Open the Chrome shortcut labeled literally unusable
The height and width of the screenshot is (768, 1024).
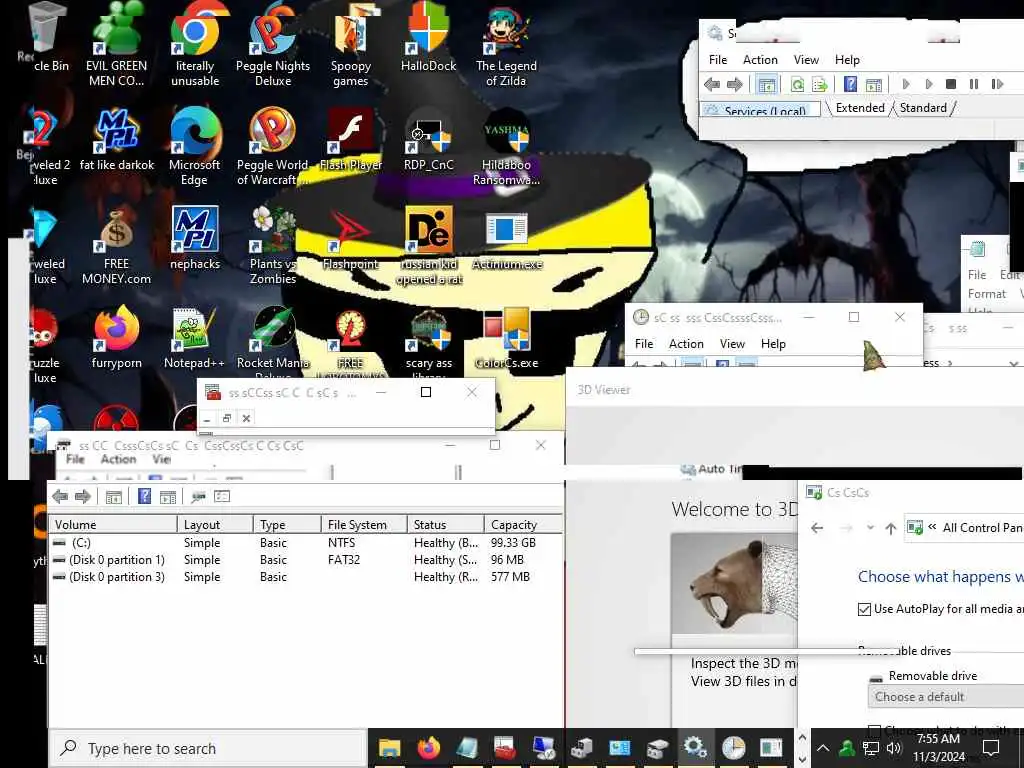tap(195, 44)
